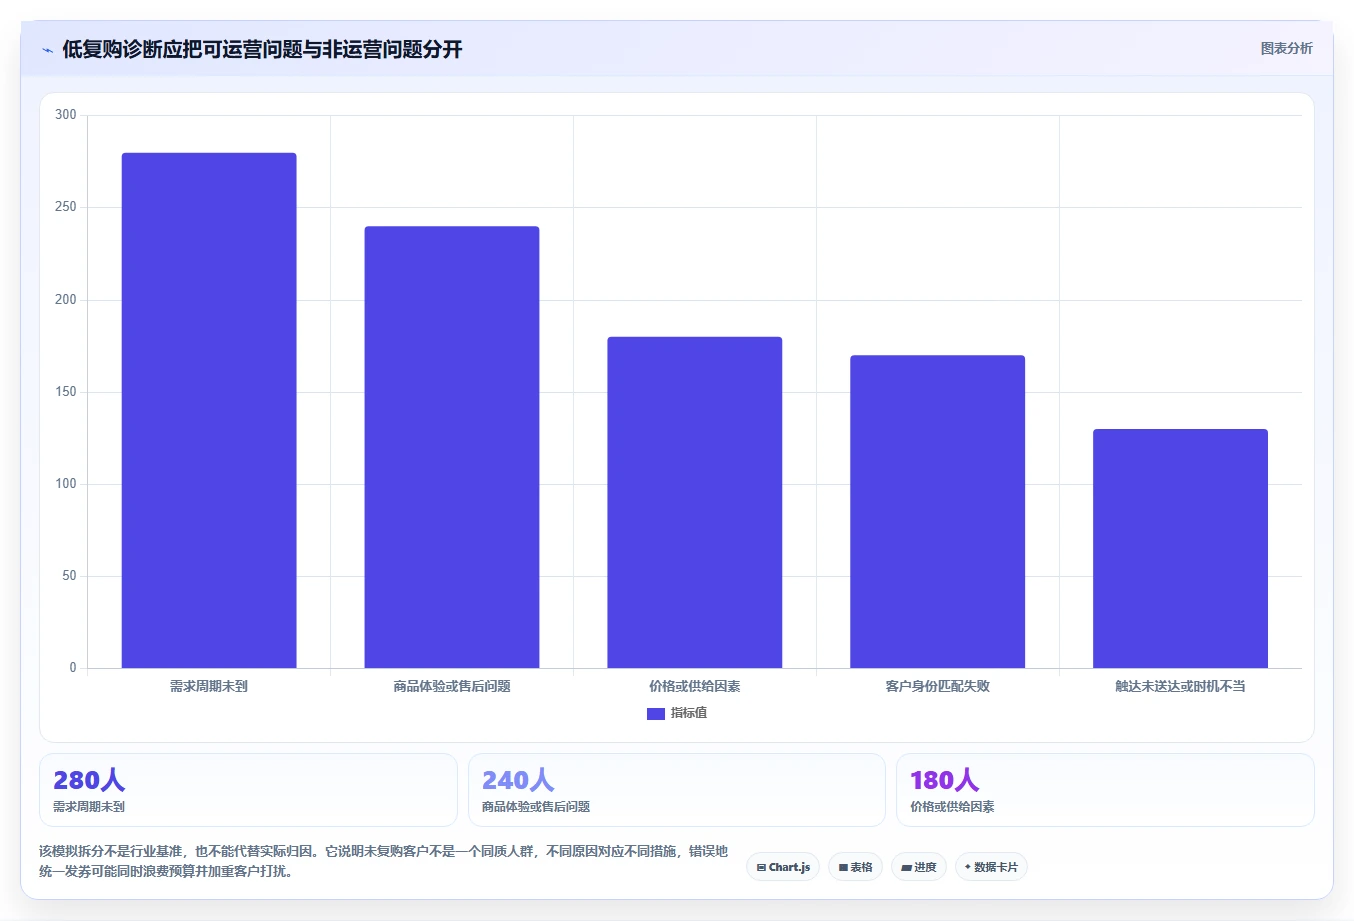Screen dimensions: 1354x921
Task: Click the y-axis value 250
Action: [x=66, y=207]
